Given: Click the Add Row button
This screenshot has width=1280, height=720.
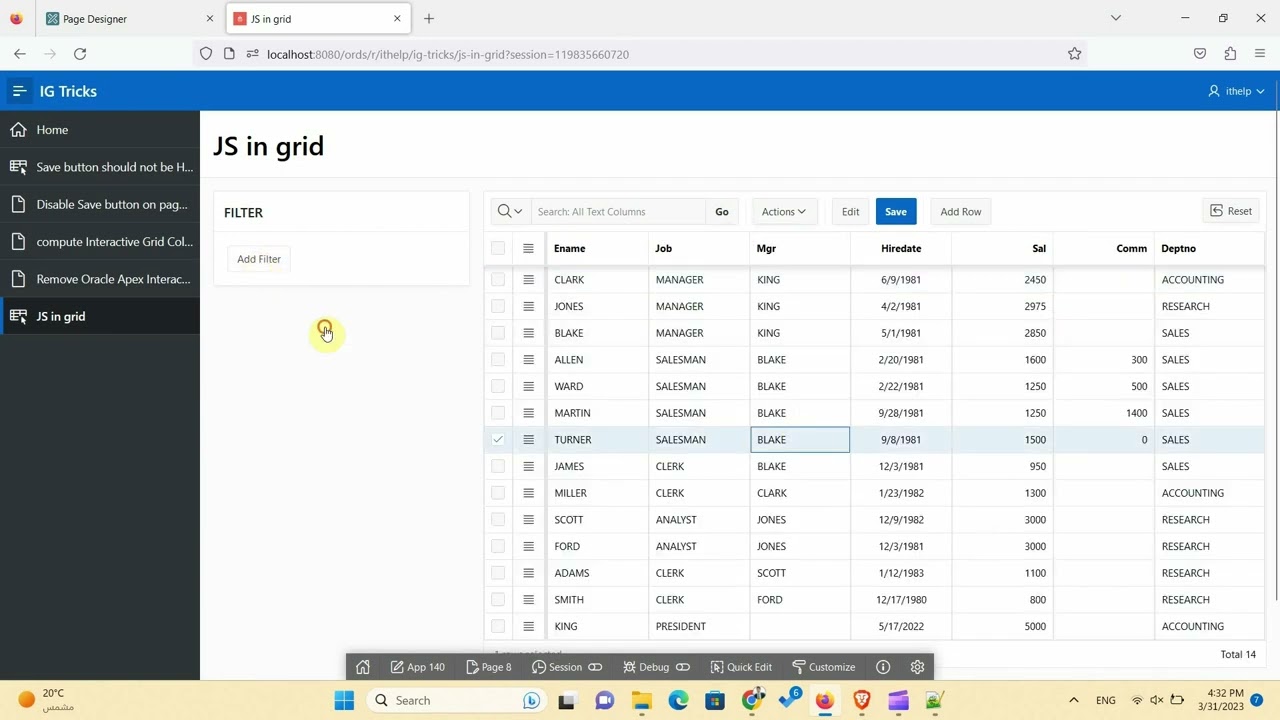Looking at the screenshot, I should 961,211.
